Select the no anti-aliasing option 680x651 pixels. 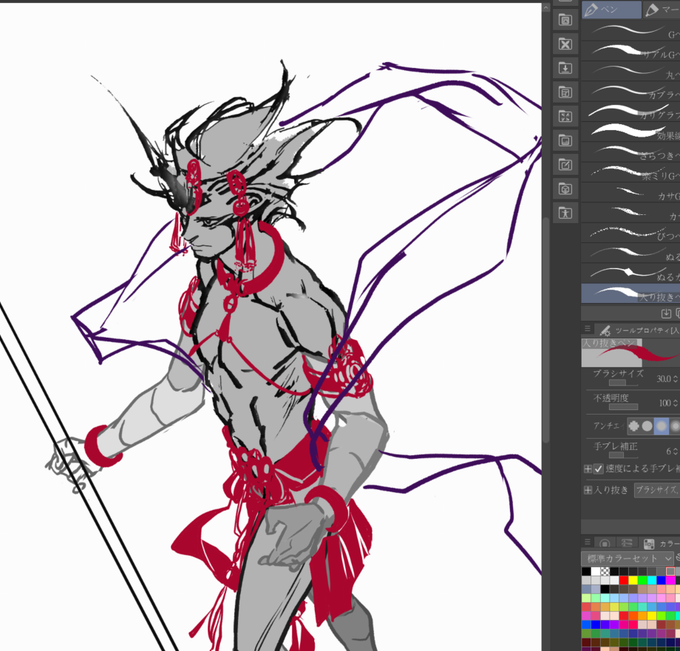tap(634, 426)
